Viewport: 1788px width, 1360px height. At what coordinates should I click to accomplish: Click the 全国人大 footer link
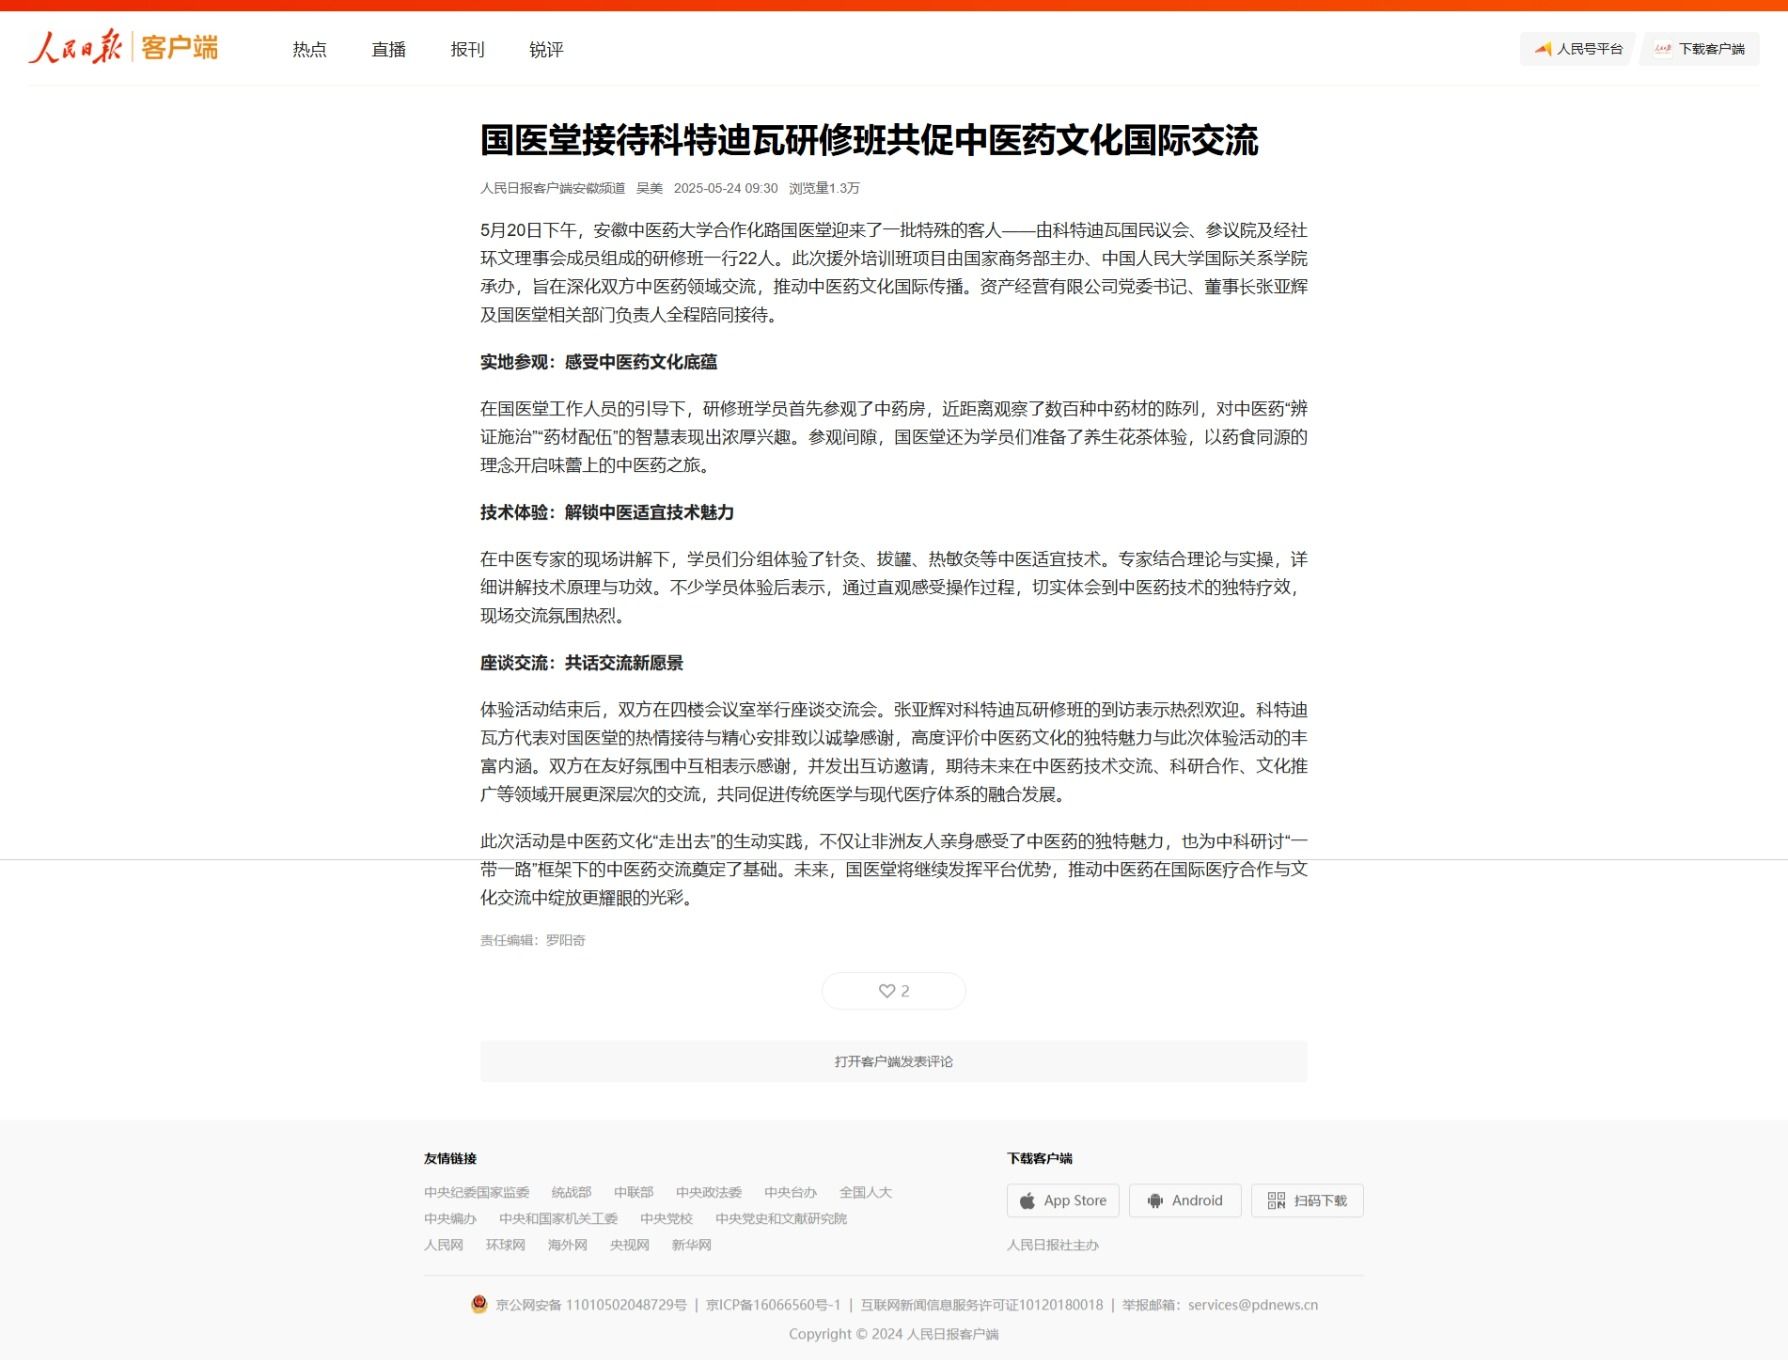pyautogui.click(x=865, y=1192)
